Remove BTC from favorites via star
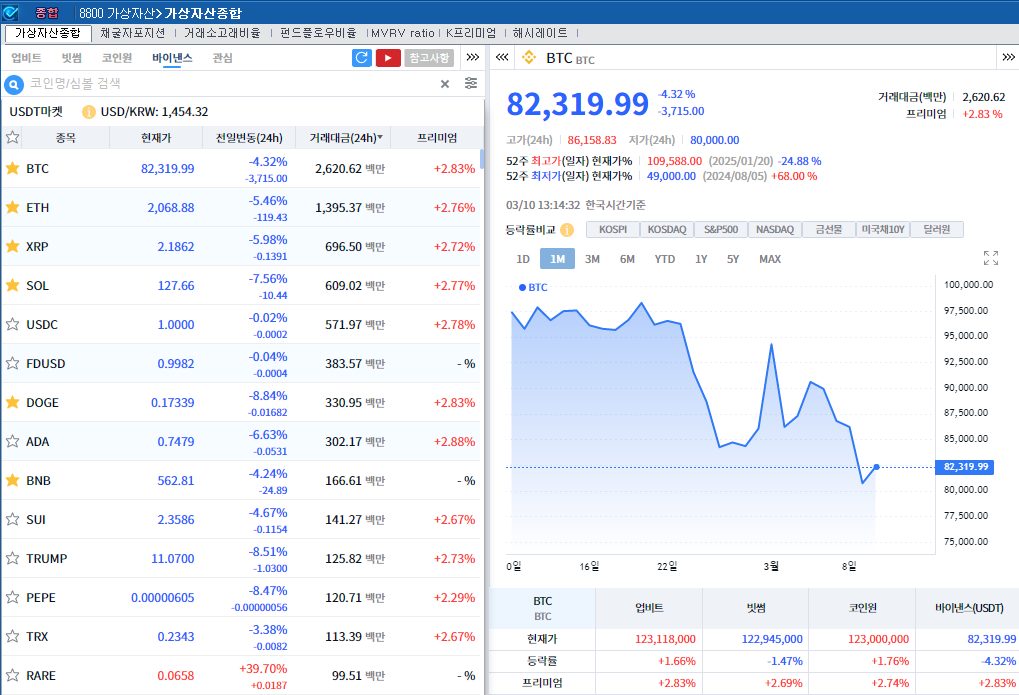 [13, 168]
